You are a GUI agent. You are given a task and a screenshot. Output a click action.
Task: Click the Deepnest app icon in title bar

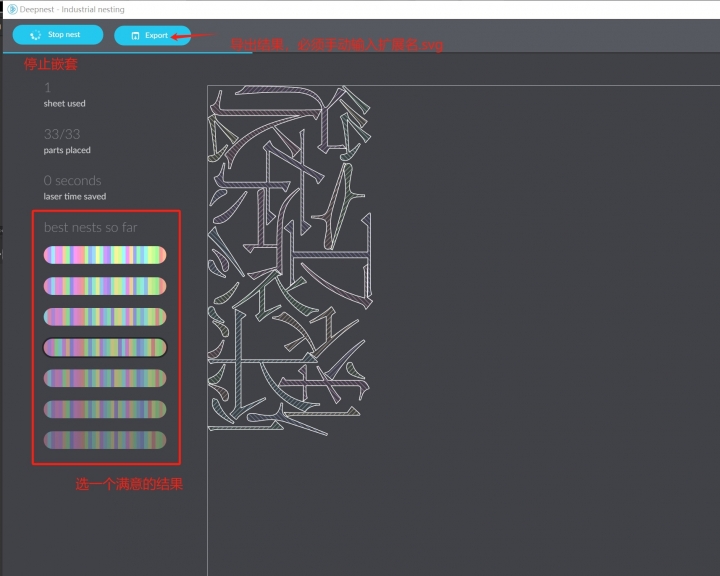tap(6, 9)
